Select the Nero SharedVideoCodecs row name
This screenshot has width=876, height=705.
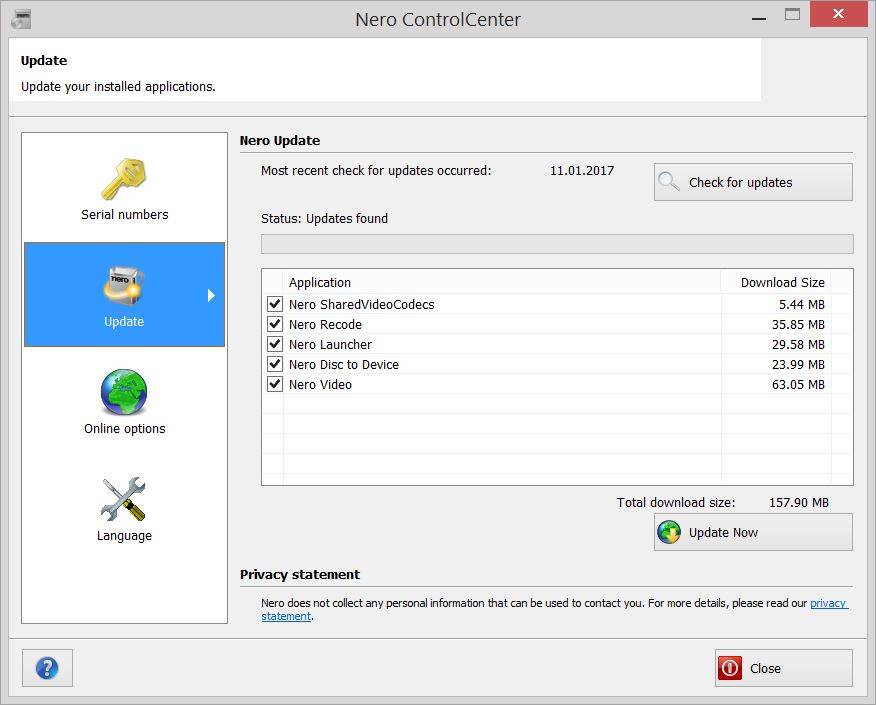pos(361,304)
